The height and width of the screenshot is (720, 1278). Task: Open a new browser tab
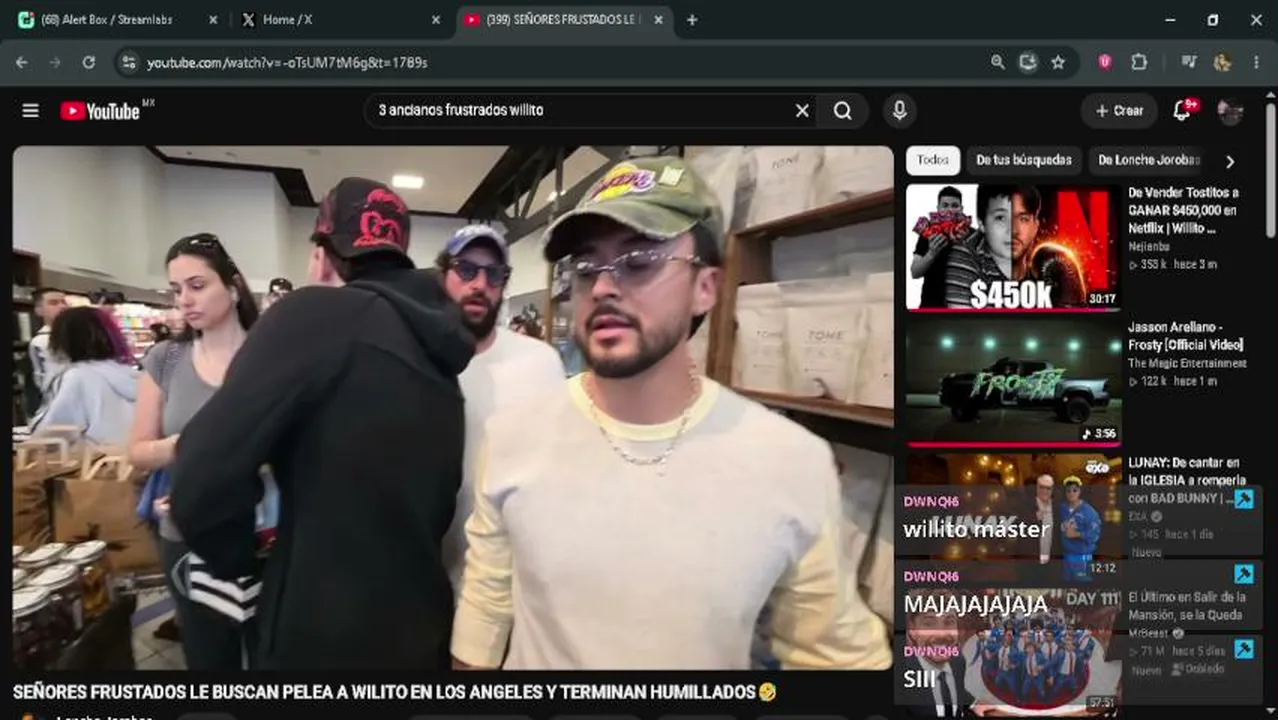pos(692,20)
